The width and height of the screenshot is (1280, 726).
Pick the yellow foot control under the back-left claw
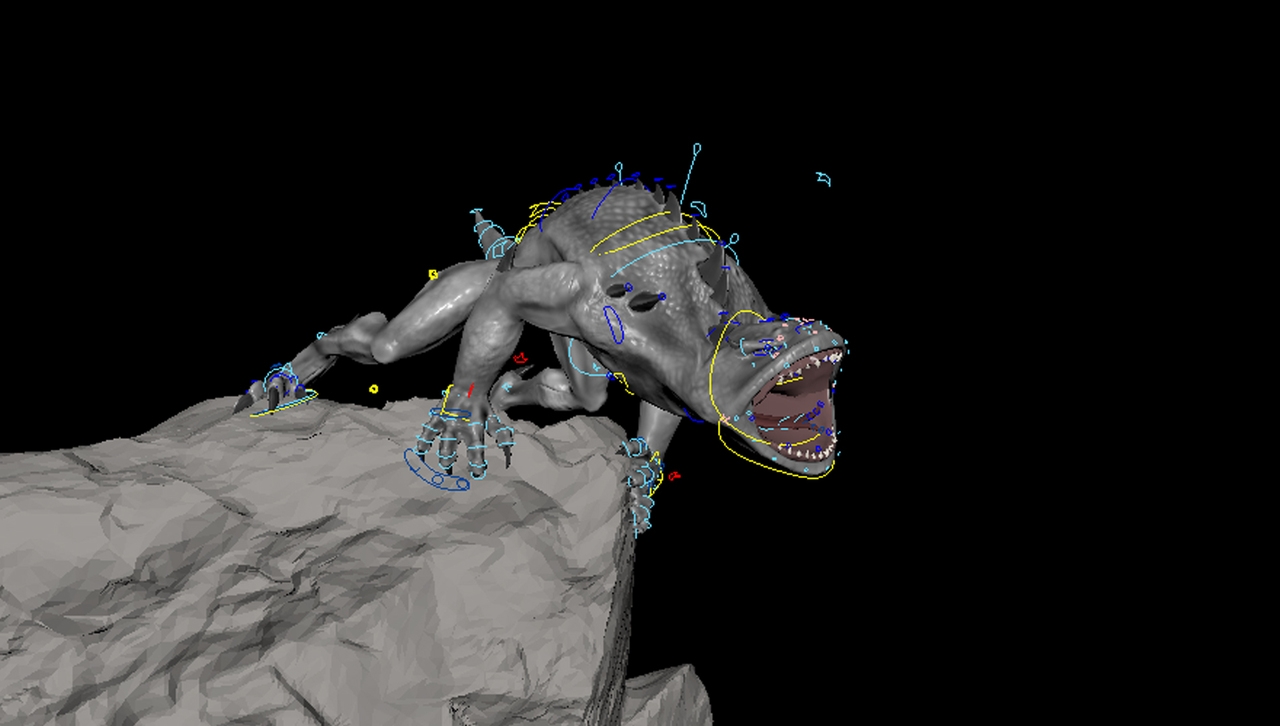[283, 405]
